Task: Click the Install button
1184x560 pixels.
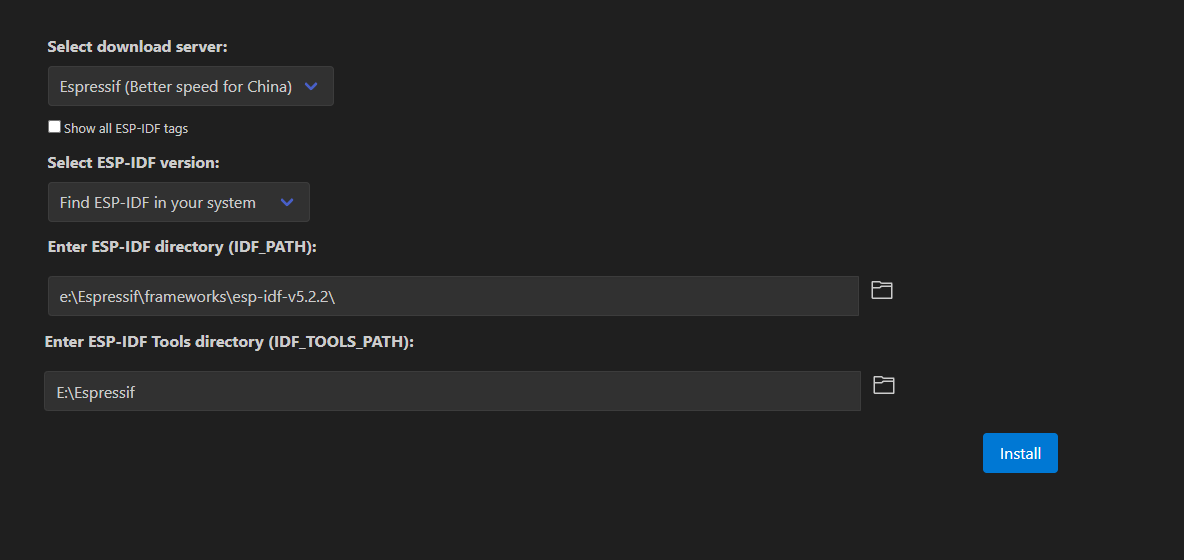Action: click(x=1020, y=453)
